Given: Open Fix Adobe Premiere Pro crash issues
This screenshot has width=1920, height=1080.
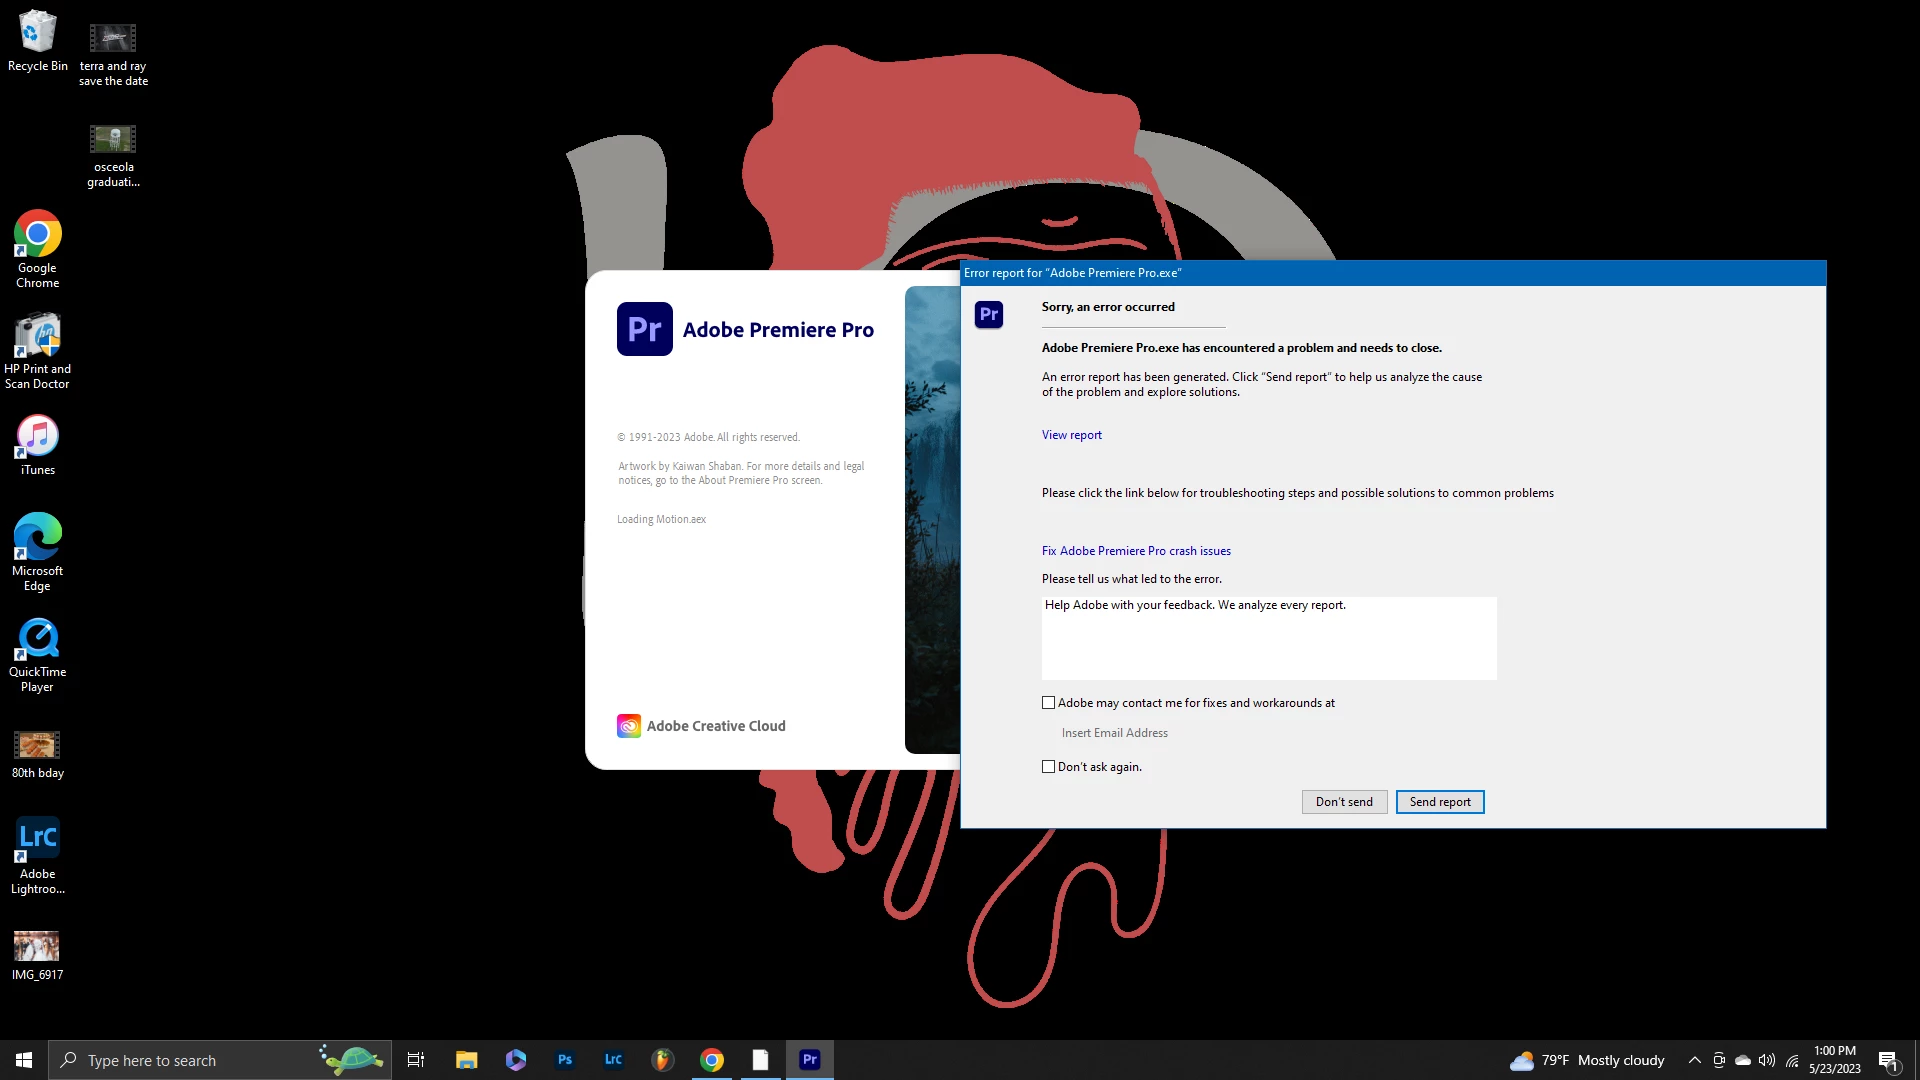Looking at the screenshot, I should click(1136, 551).
